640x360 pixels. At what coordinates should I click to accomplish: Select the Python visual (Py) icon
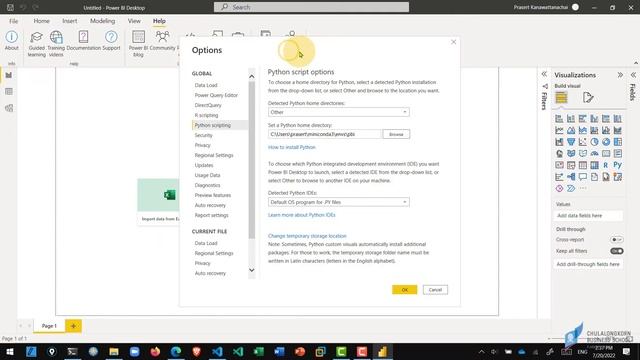click(618, 165)
